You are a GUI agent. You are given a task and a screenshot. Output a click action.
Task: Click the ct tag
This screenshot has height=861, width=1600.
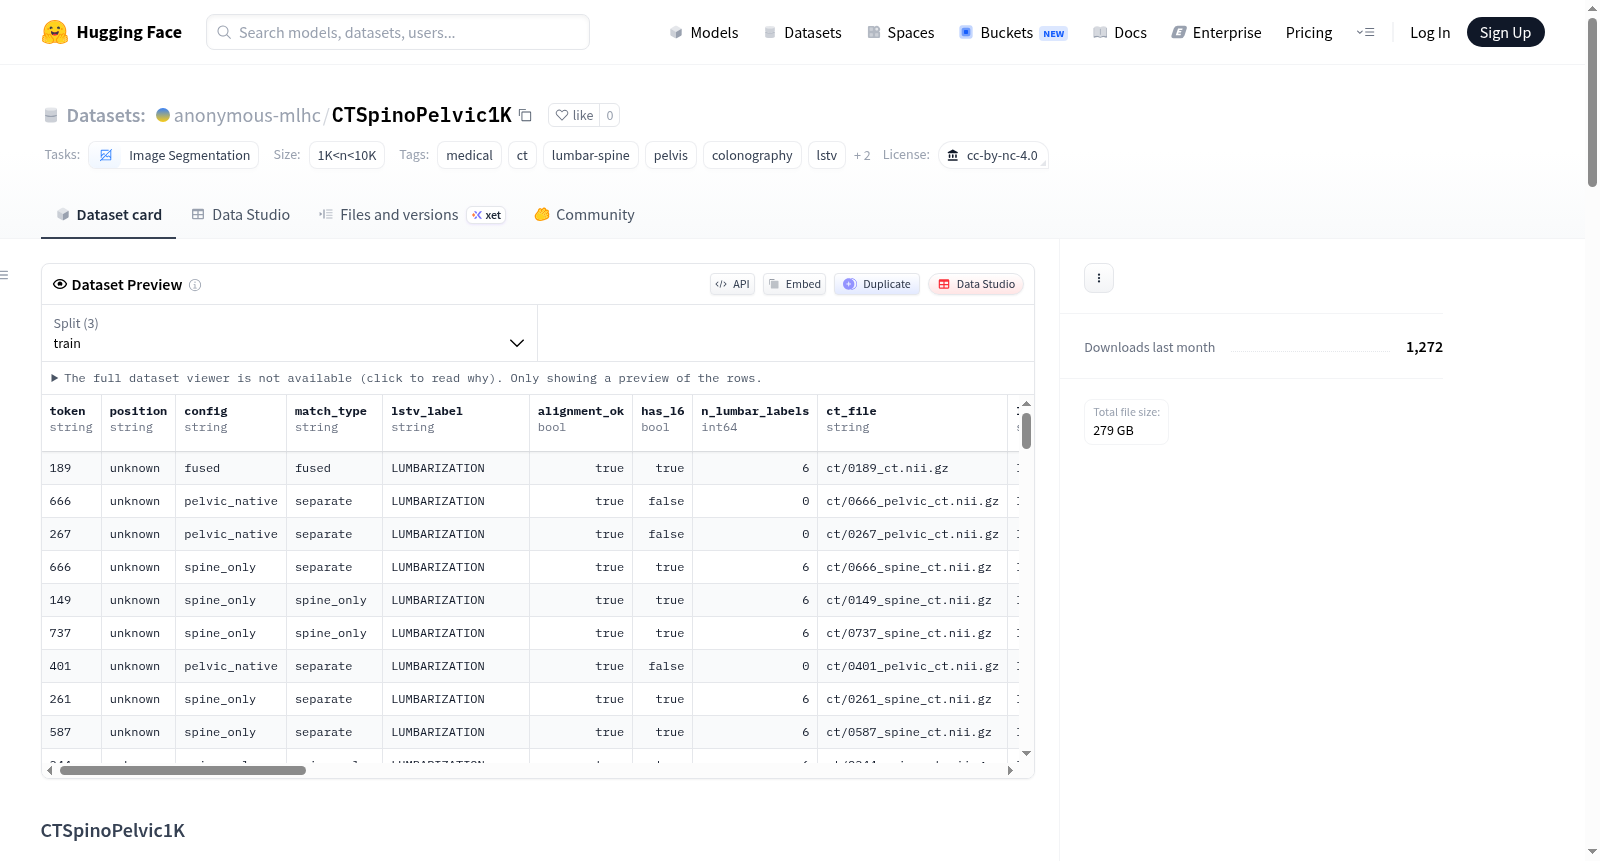coord(522,155)
